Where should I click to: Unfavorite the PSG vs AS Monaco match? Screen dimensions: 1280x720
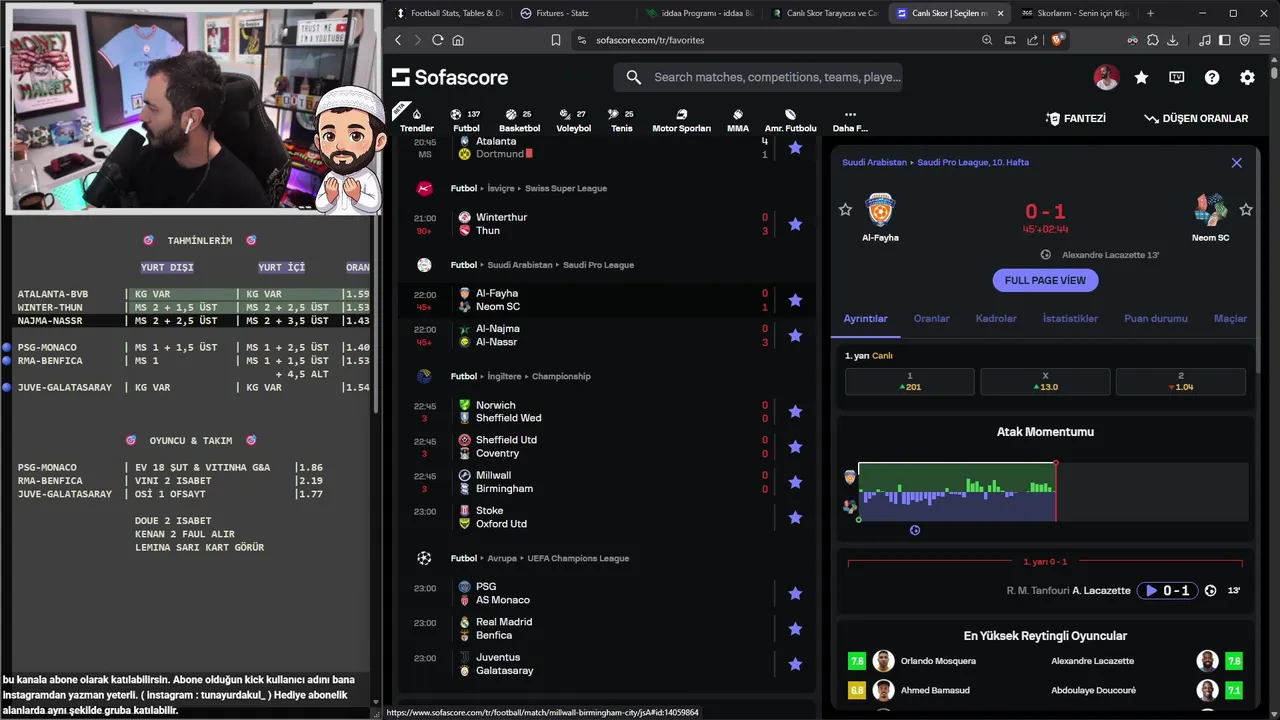(795, 593)
